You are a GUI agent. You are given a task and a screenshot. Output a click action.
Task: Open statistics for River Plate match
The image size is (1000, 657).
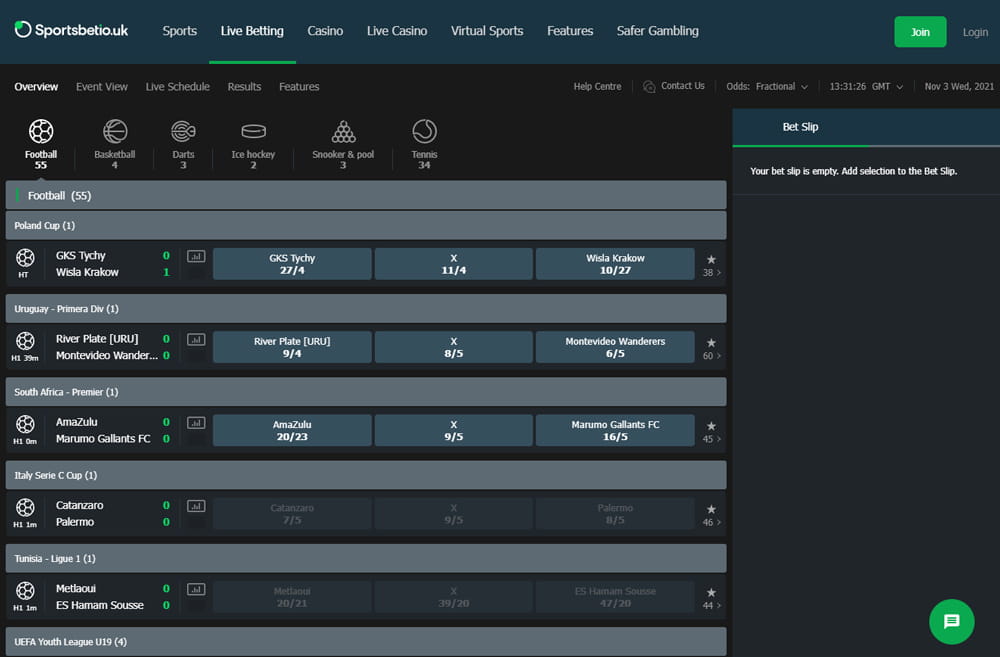(x=196, y=339)
